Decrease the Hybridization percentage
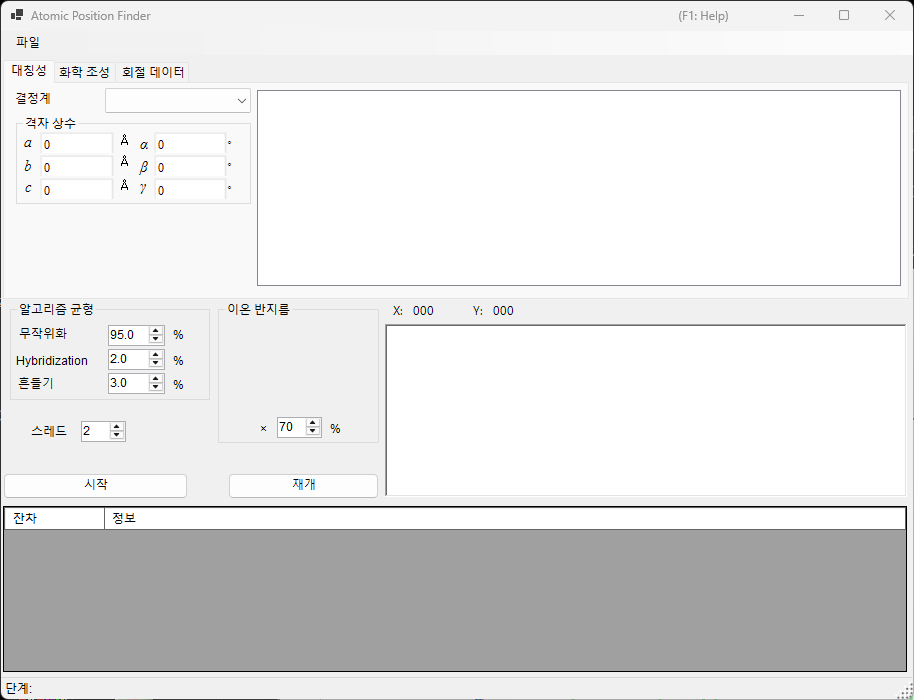Viewport: 914px width, 700px height. click(156, 363)
